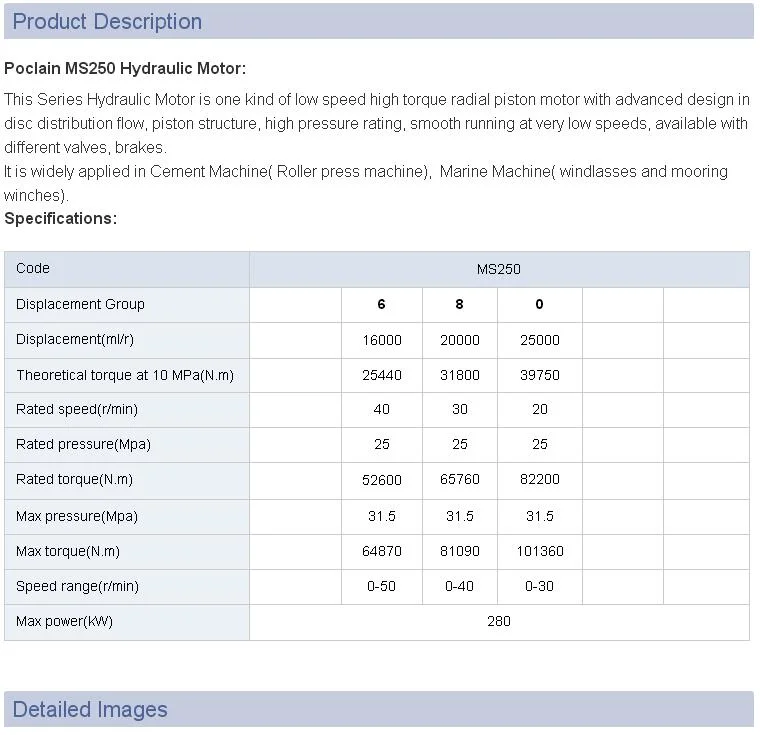Viewport: 760px width, 735px height.
Task: Select the MS250 table header cell
Action: [x=499, y=269]
